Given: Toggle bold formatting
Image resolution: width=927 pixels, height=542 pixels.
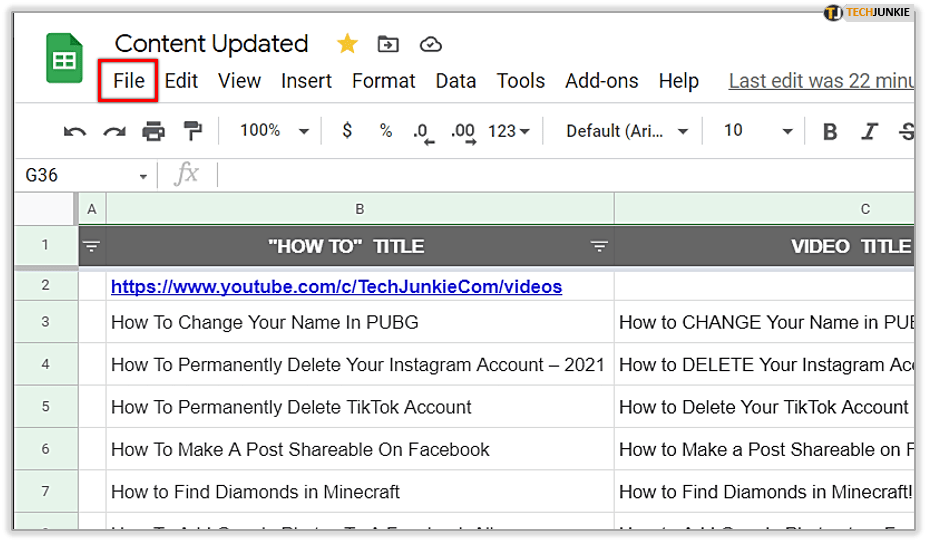Looking at the screenshot, I should pos(829,131).
